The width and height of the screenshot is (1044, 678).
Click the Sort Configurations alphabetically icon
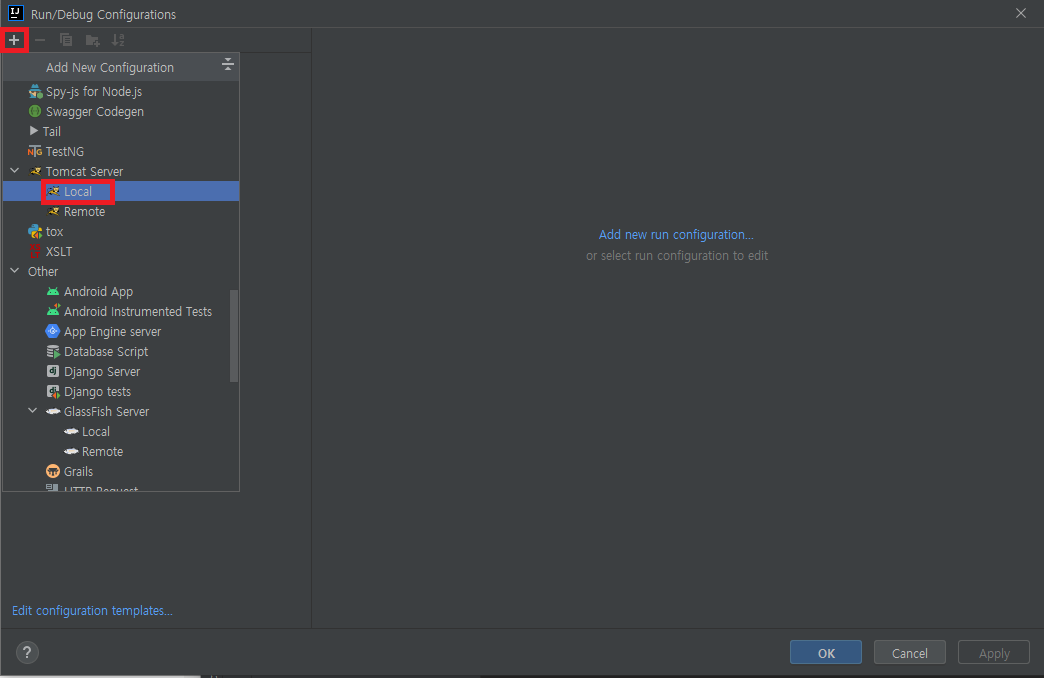click(118, 40)
